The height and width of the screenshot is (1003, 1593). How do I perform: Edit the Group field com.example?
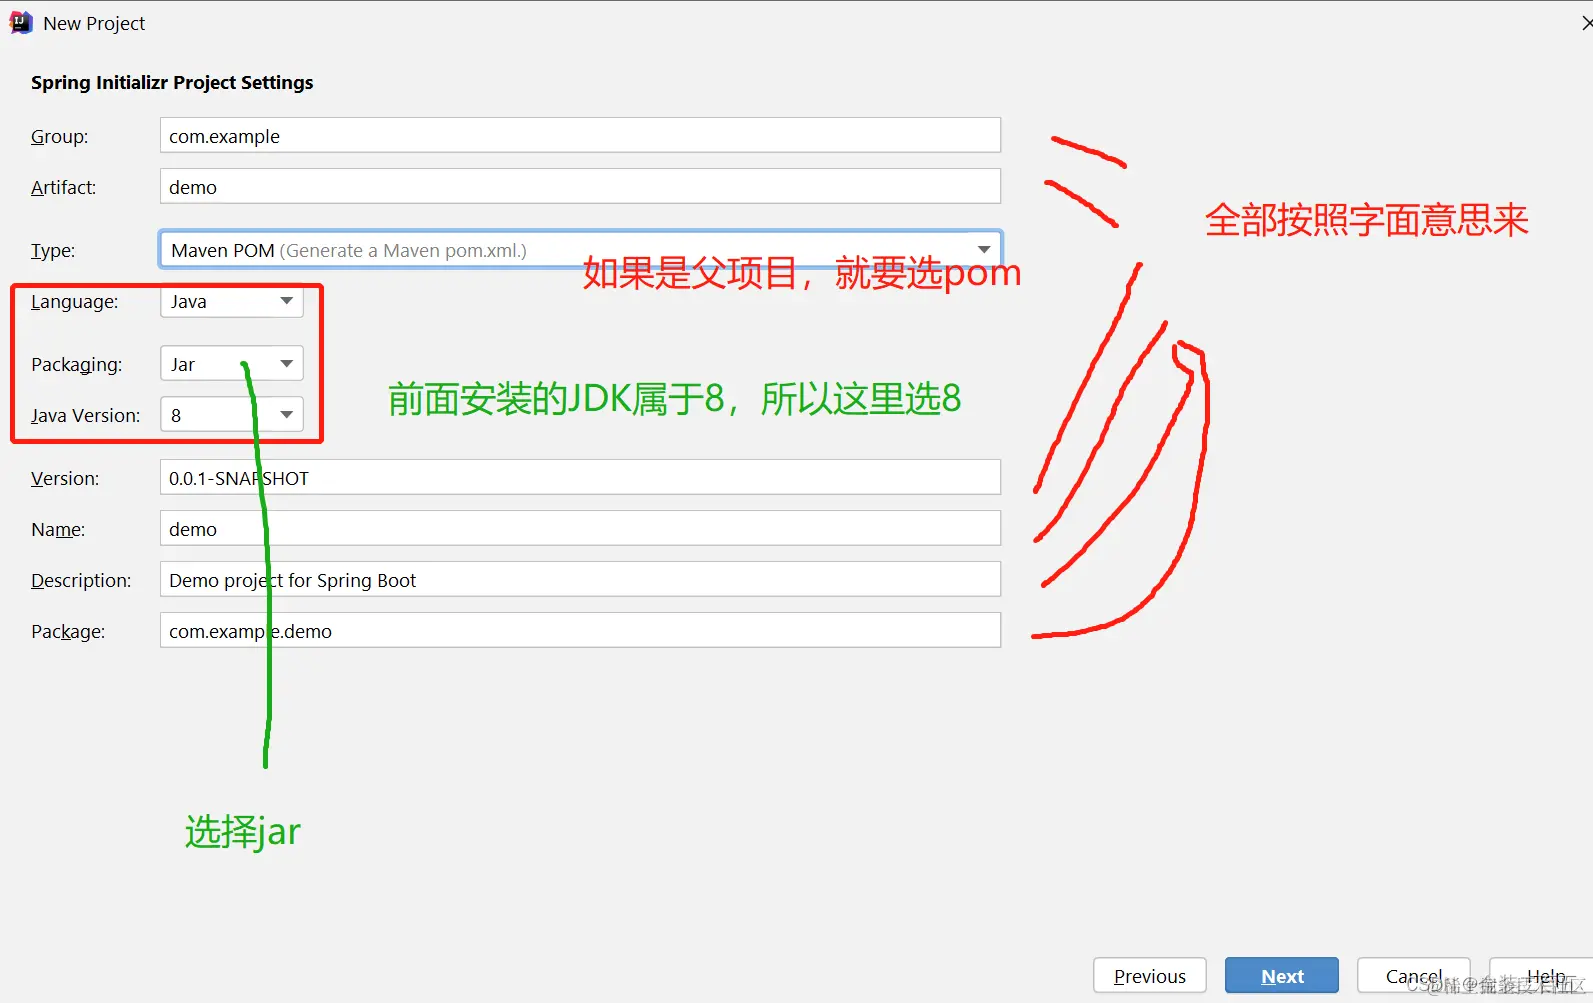(580, 136)
